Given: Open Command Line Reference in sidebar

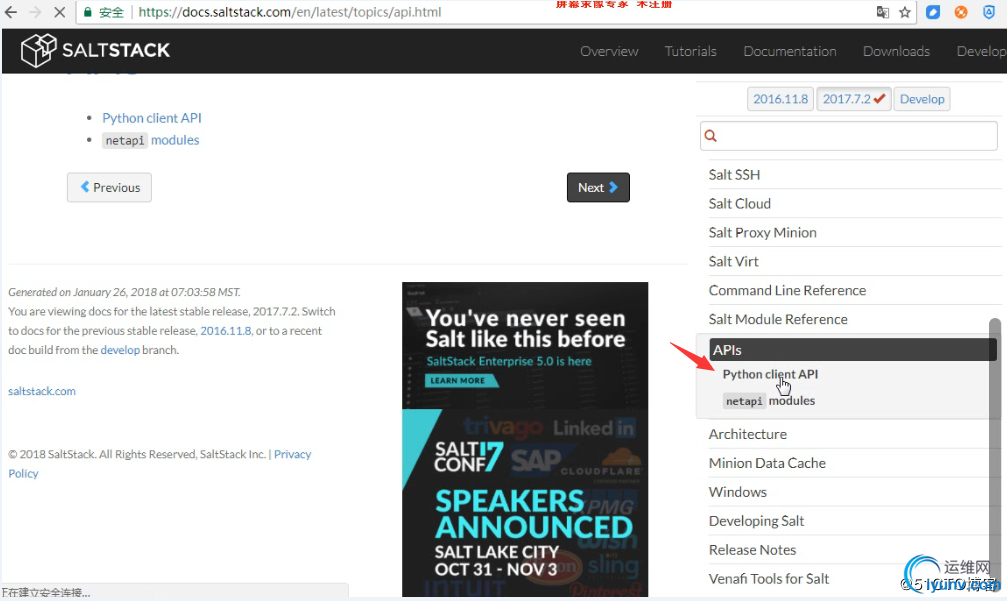Looking at the screenshot, I should pyautogui.click(x=787, y=290).
